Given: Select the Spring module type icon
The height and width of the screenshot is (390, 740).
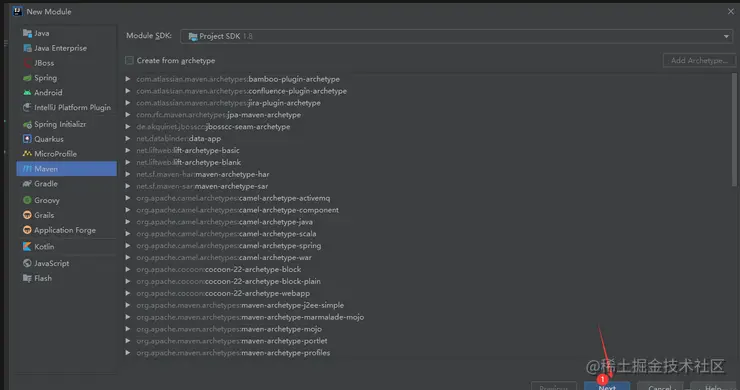Looking at the screenshot, I should (27, 78).
